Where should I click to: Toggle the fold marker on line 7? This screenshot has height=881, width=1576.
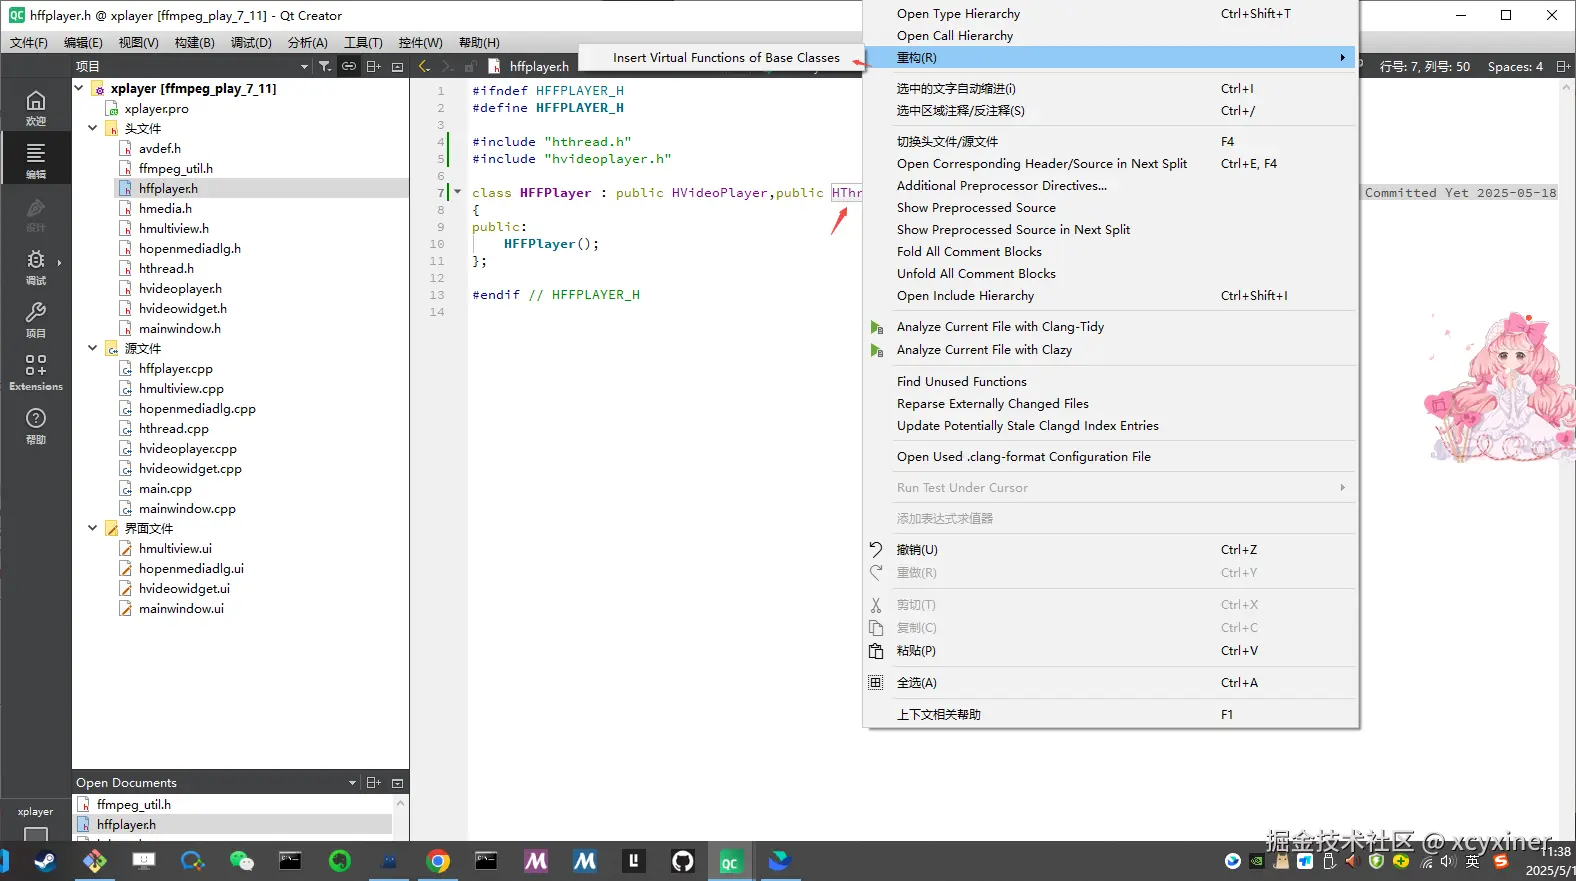[458, 192]
